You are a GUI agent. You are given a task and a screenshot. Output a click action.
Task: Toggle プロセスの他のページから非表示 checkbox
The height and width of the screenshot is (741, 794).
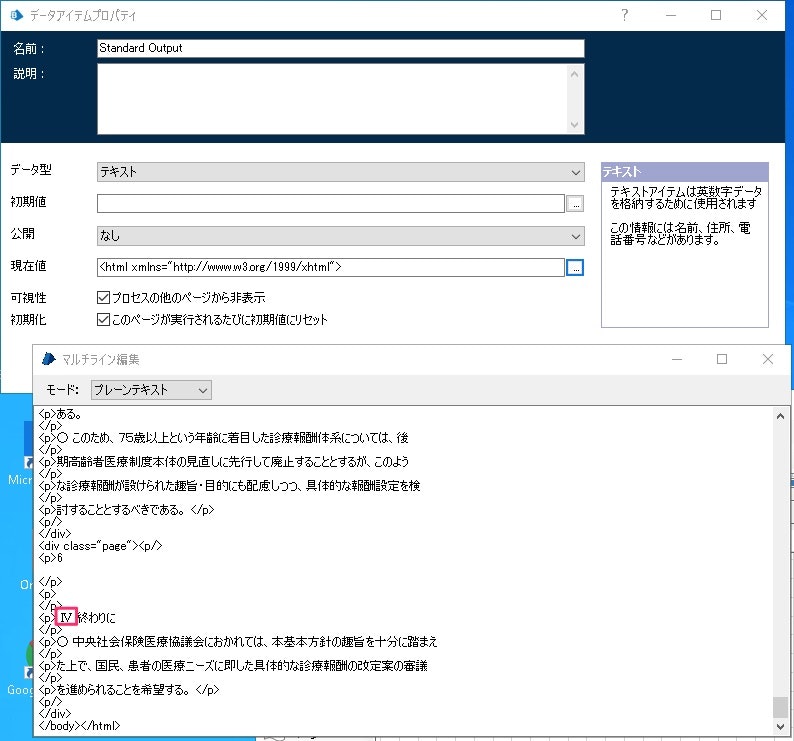point(103,297)
